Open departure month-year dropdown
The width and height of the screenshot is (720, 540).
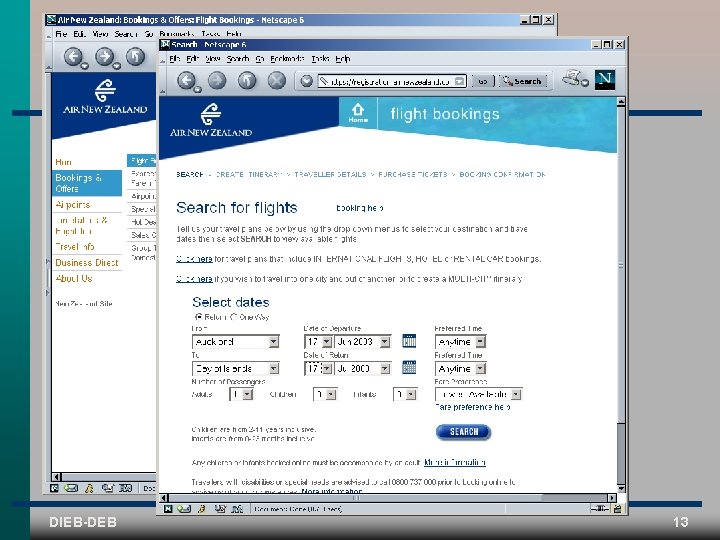[363, 342]
